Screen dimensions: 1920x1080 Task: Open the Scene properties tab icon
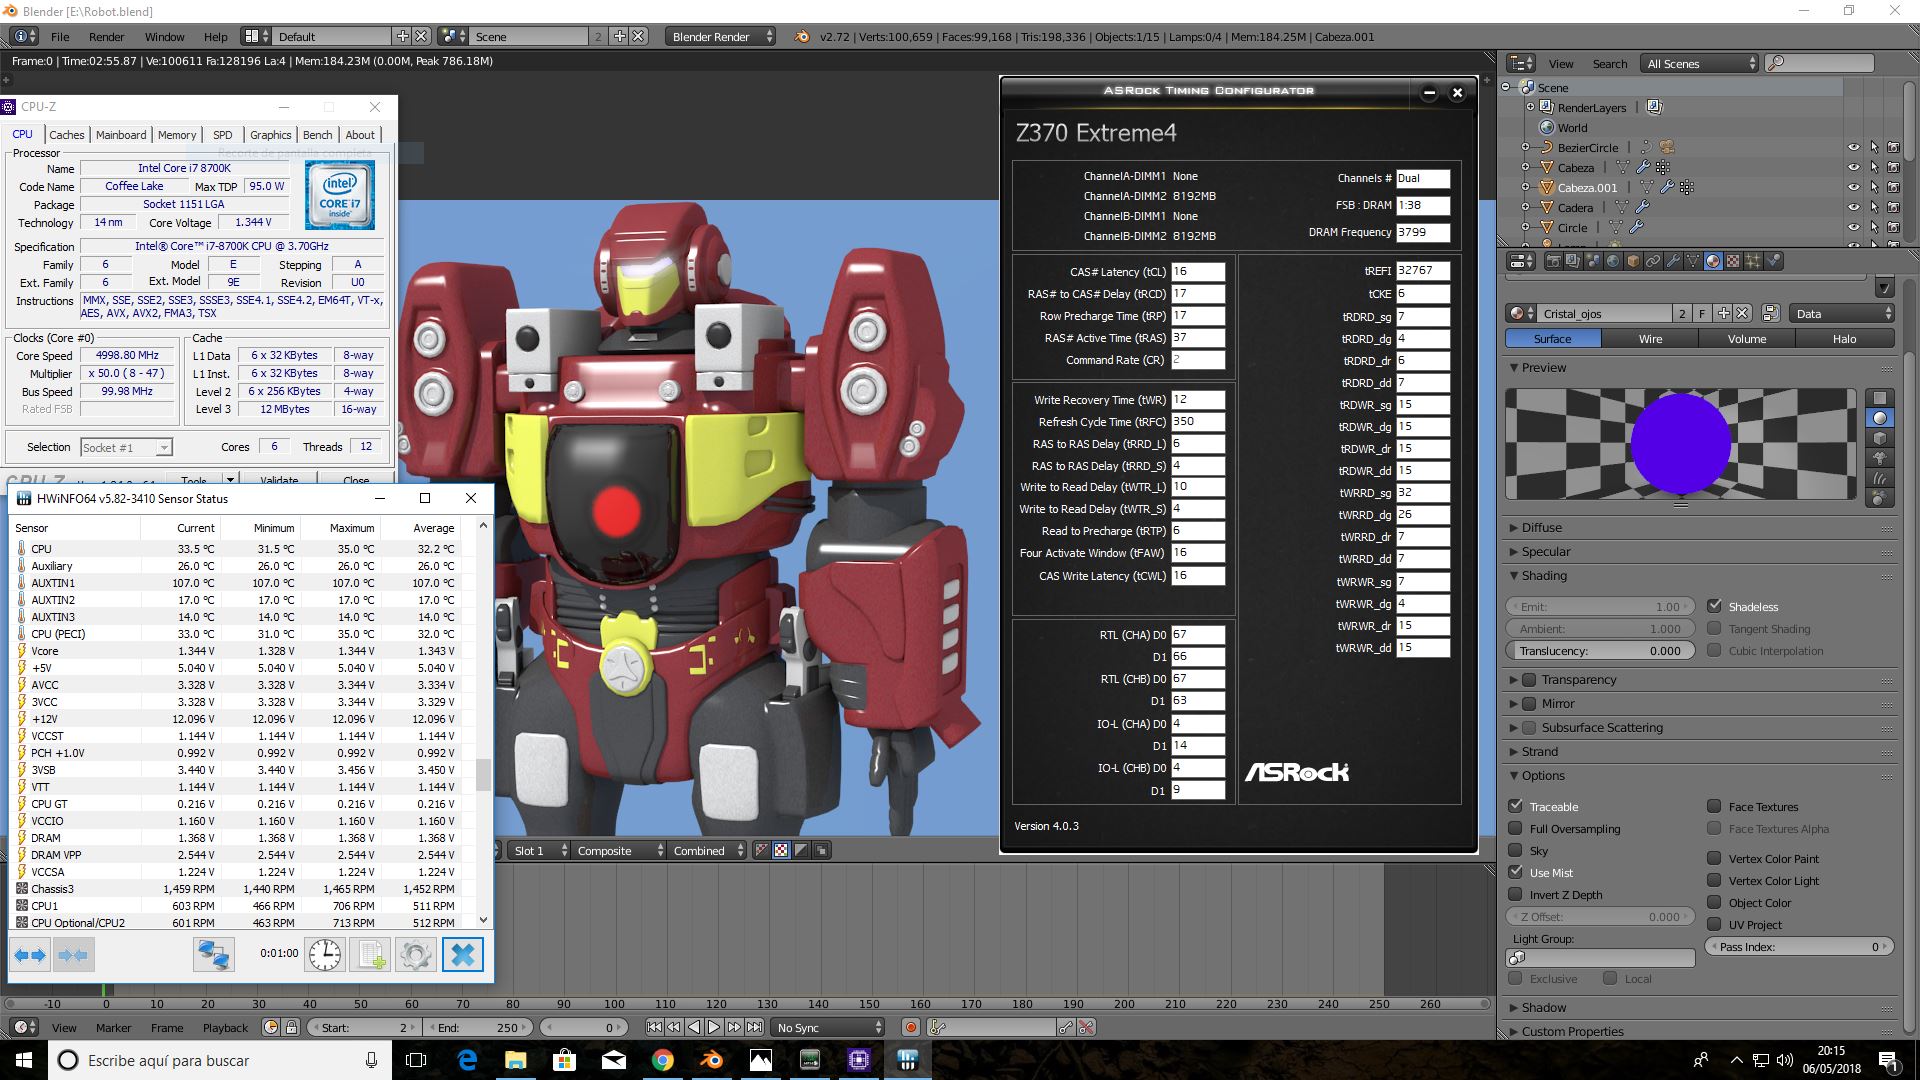[1593, 262]
